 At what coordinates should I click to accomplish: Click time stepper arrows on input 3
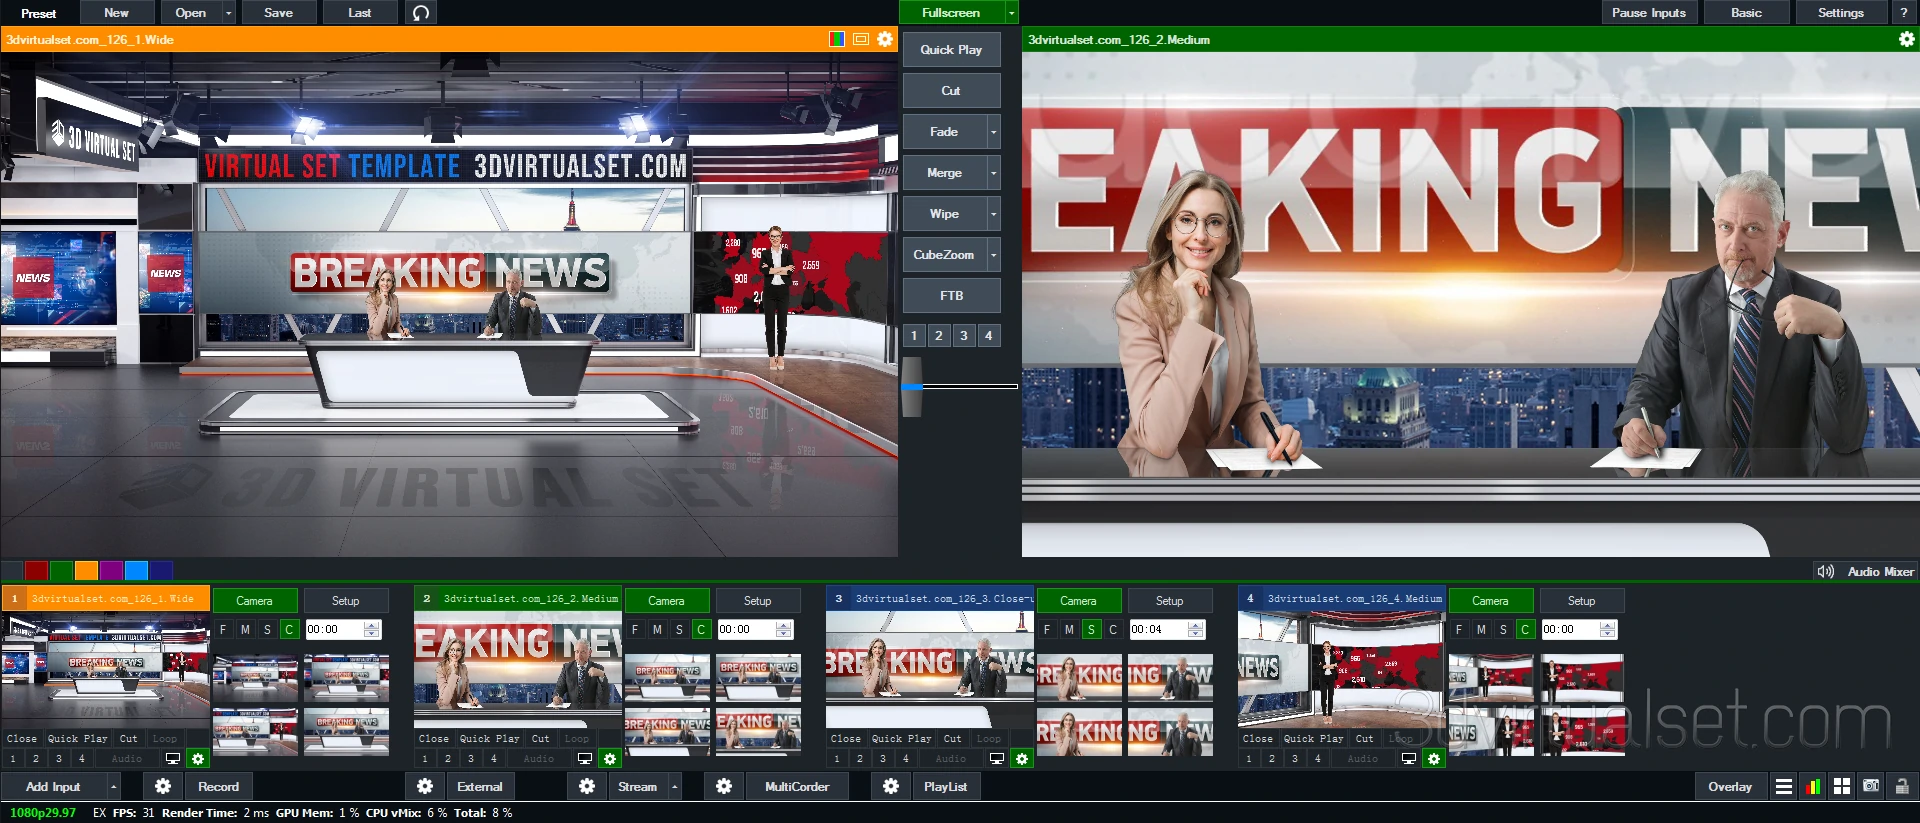[1196, 630]
